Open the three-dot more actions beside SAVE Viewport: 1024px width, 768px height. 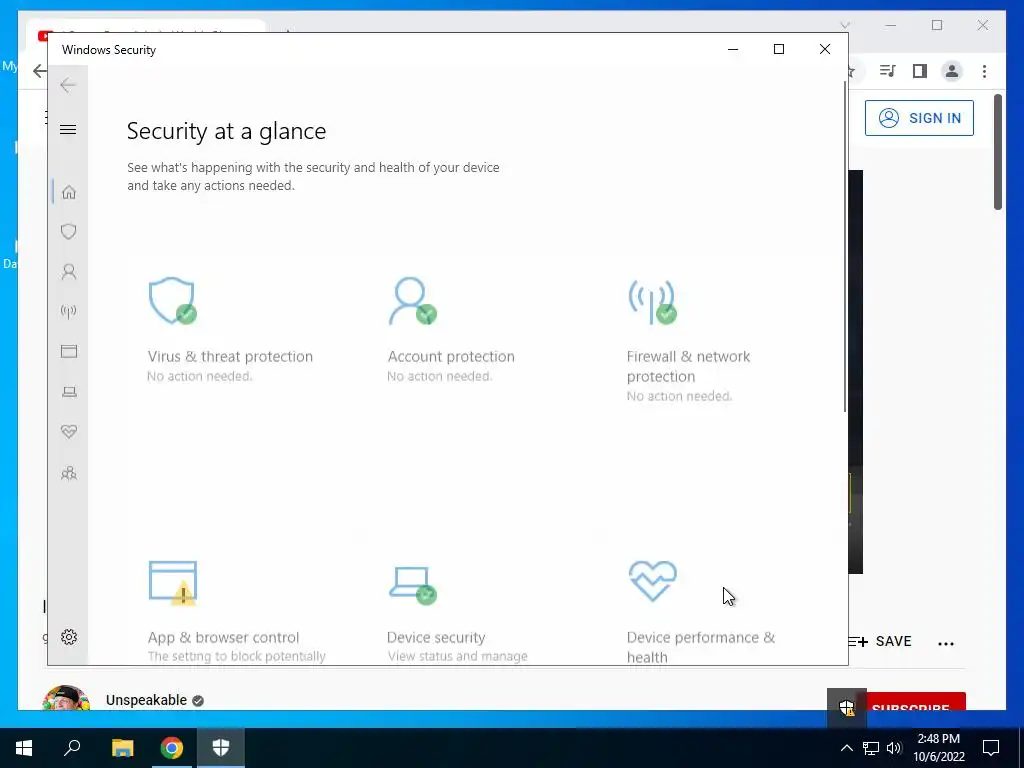946,643
